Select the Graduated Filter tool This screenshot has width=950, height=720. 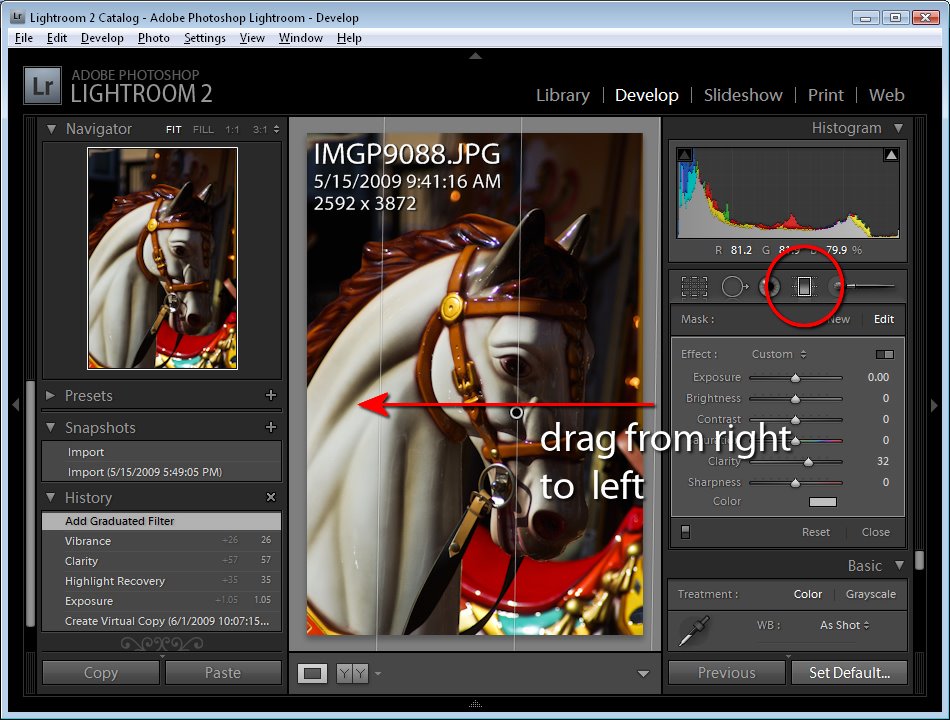point(804,286)
